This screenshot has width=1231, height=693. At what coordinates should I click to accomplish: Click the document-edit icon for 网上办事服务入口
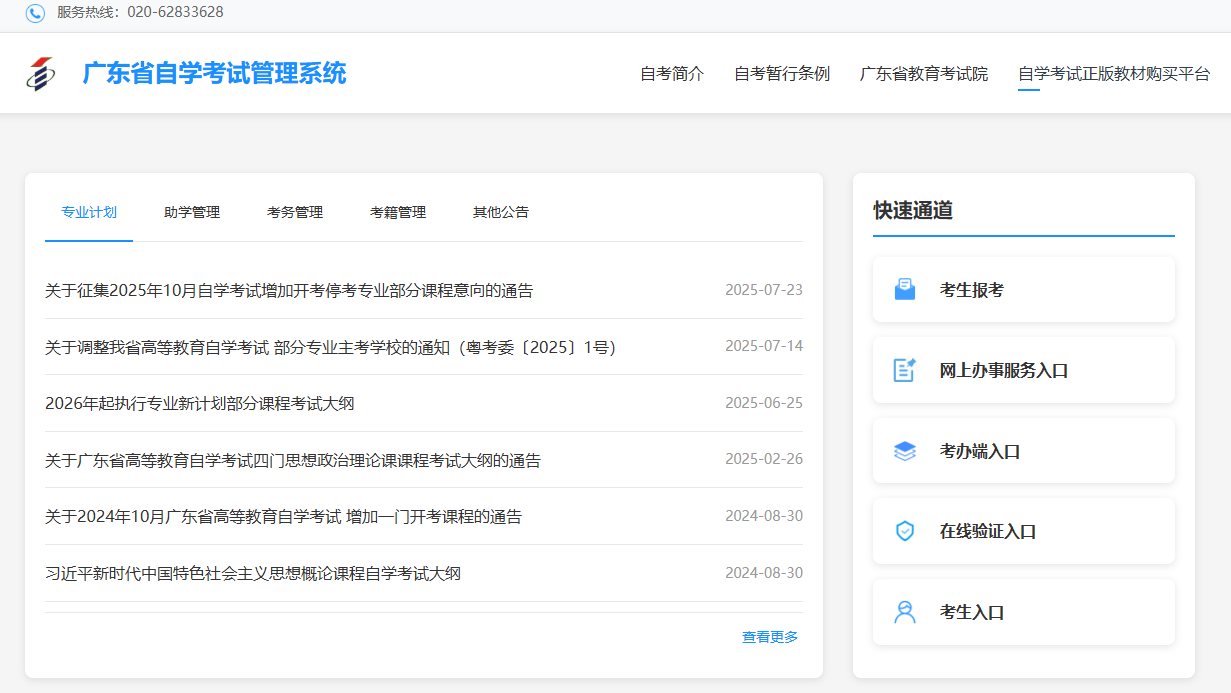904,370
